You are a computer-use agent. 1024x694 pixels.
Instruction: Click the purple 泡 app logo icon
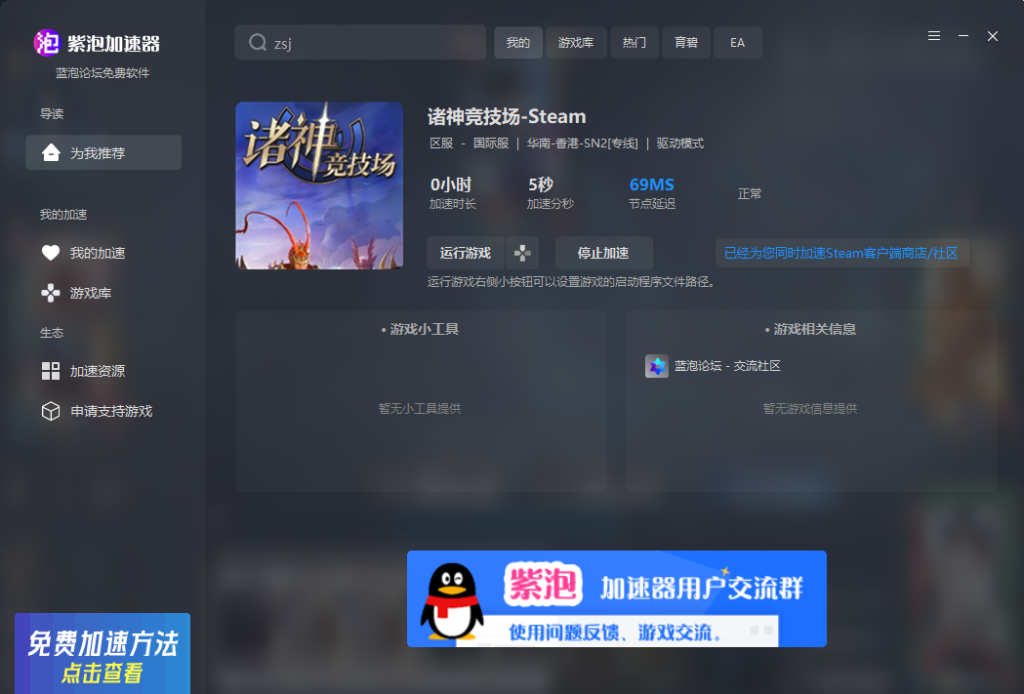click(47, 43)
